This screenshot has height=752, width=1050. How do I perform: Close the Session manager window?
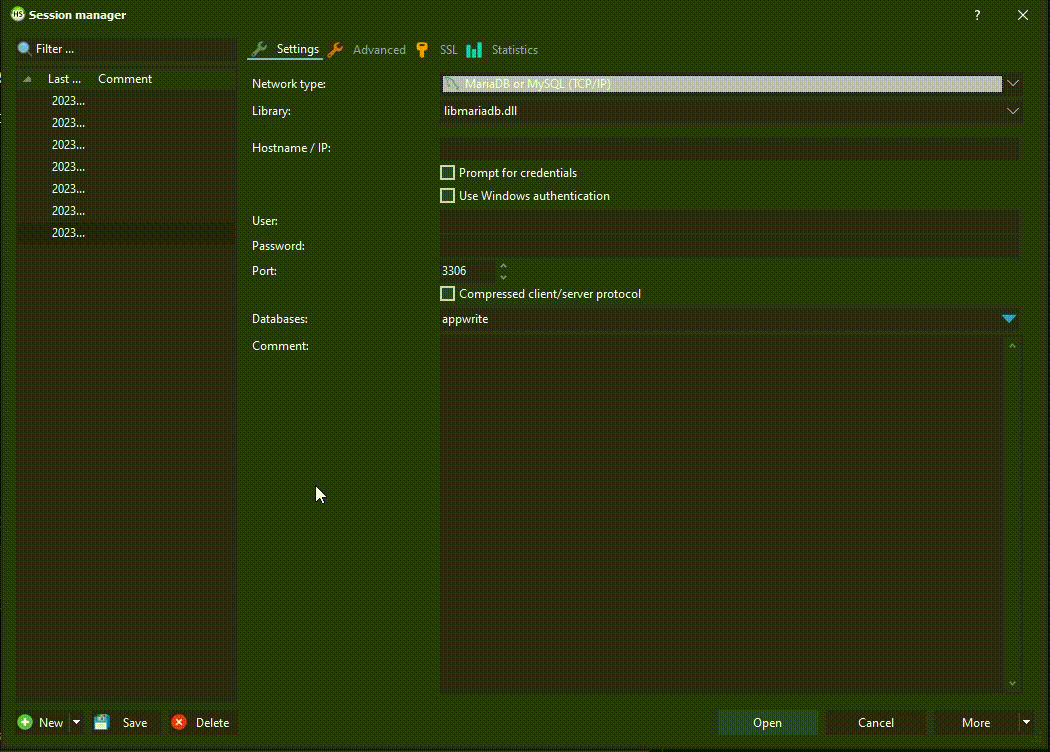pos(1023,15)
